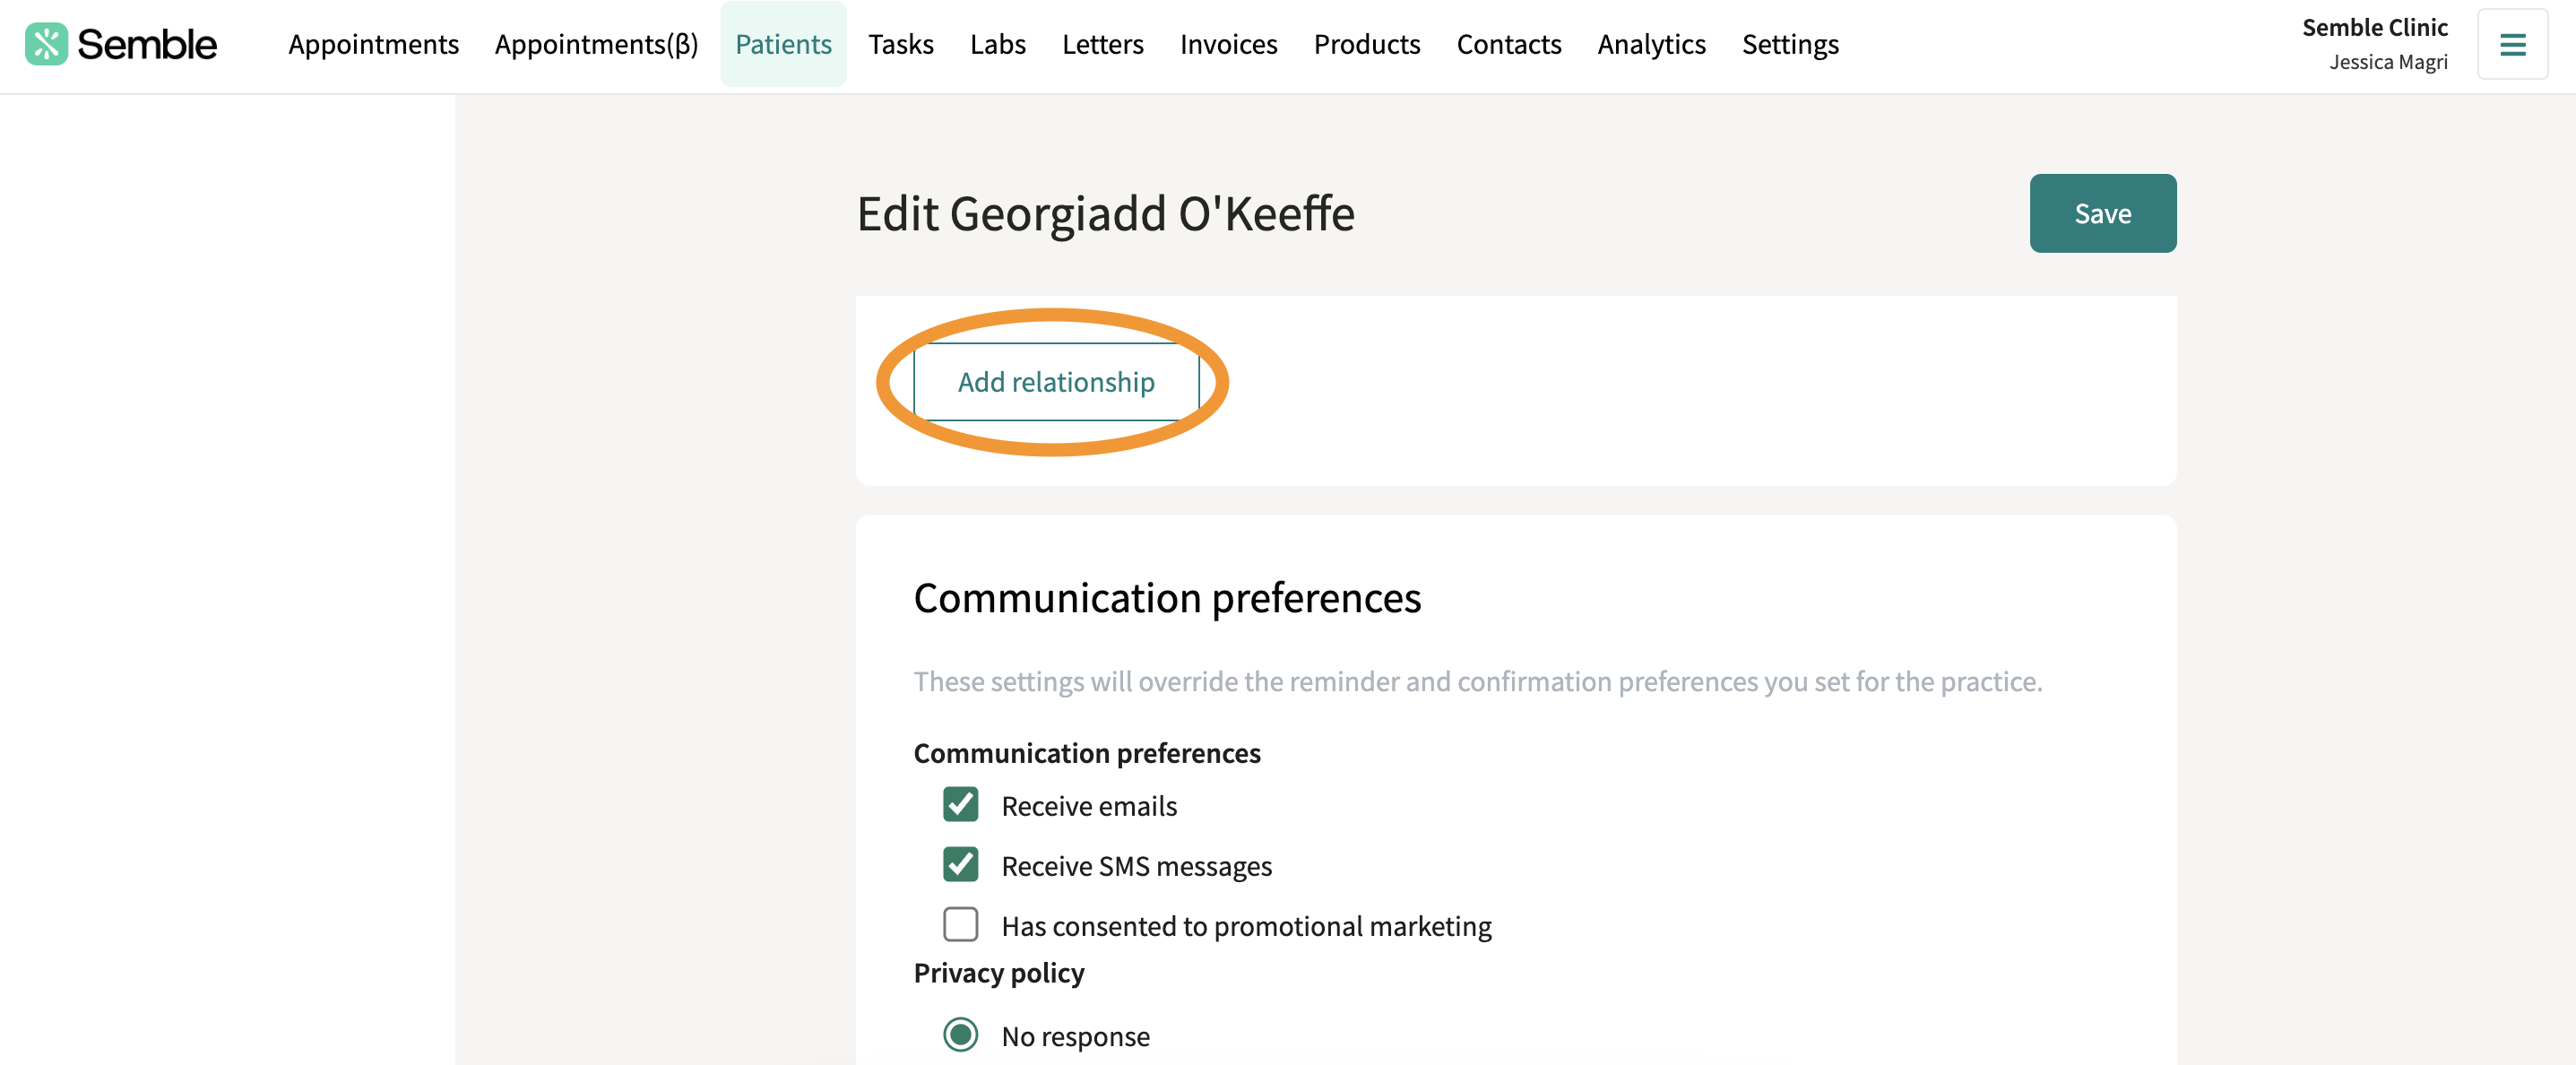Screen dimensions: 2576x1065
Task: Uncheck Receive emails checkbox
Action: pyautogui.click(x=960, y=804)
